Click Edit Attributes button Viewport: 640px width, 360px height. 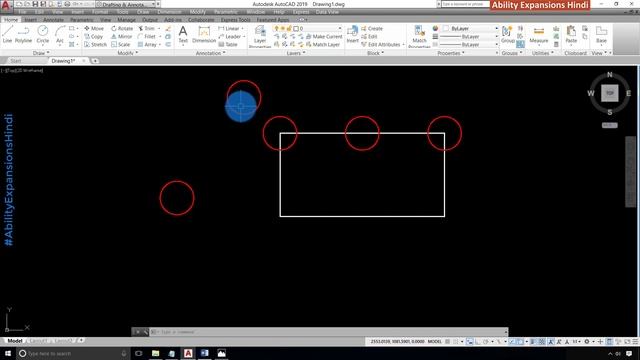(x=381, y=44)
